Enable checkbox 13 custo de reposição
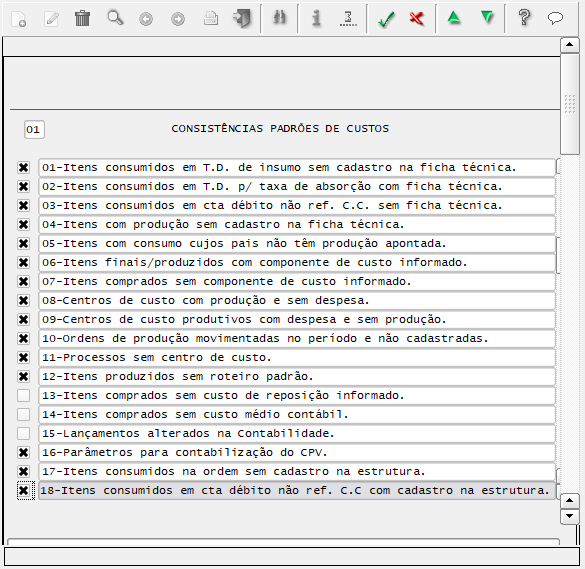 click(24, 396)
